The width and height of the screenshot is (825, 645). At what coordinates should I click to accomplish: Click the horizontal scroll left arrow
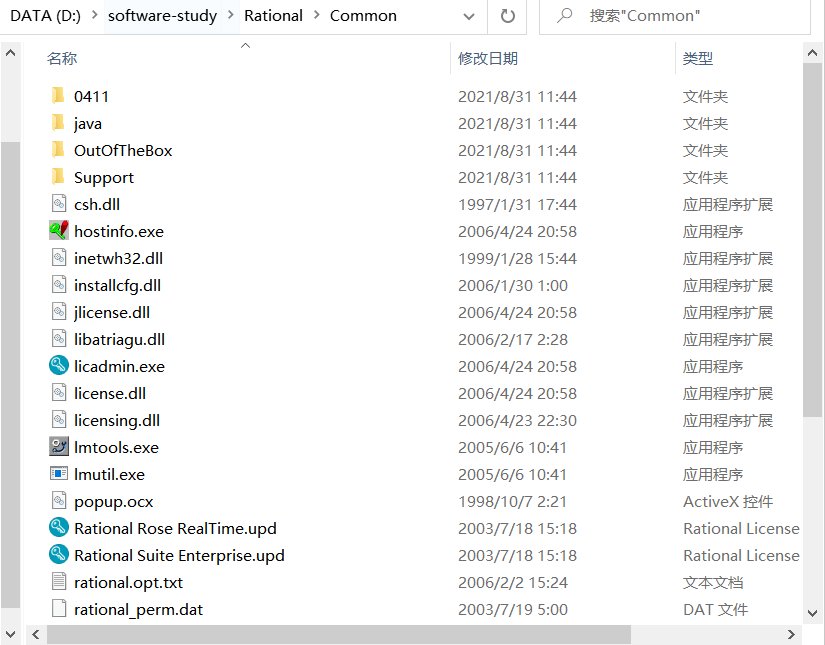[x=36, y=634]
